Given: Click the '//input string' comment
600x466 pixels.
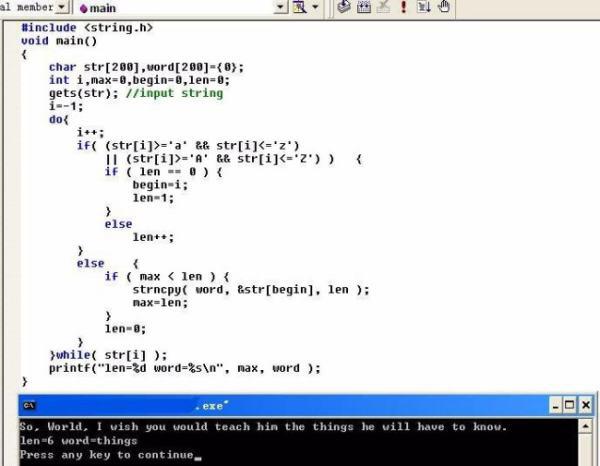Looking at the screenshot, I should tap(174, 93).
